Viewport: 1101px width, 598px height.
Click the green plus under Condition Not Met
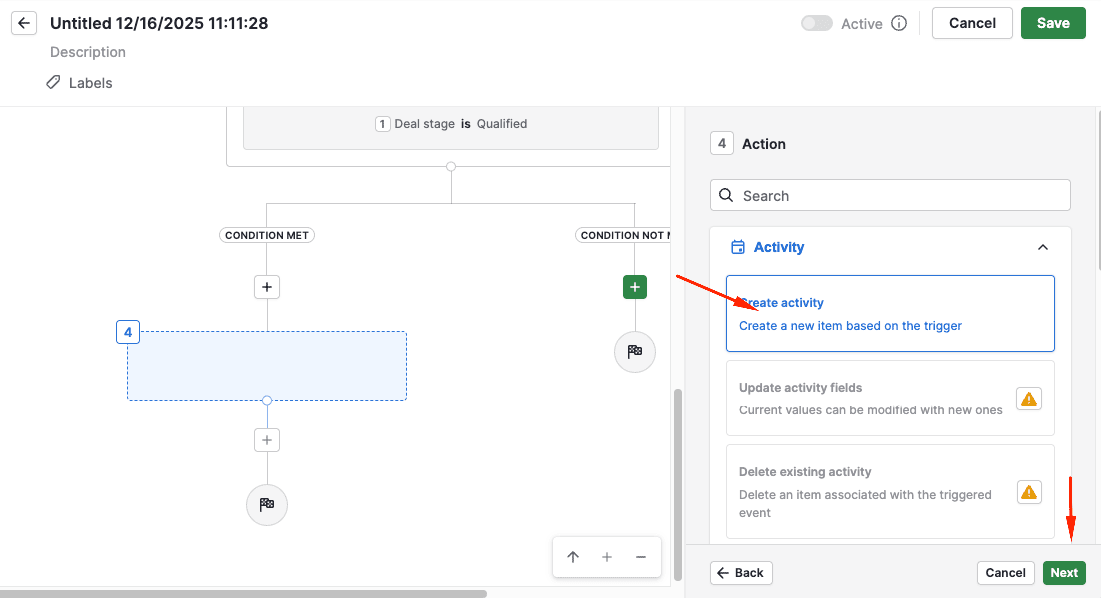pos(635,287)
